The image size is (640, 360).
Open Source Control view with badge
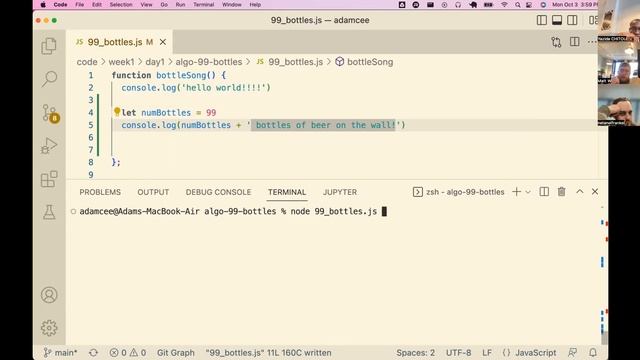(x=50, y=113)
